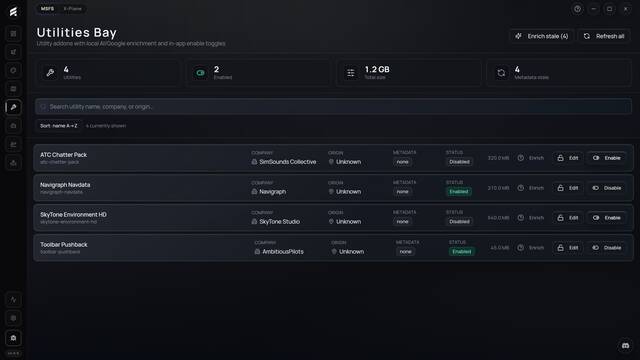Focus the search utility name input field
This screenshot has height=360, width=640.
click(333, 107)
